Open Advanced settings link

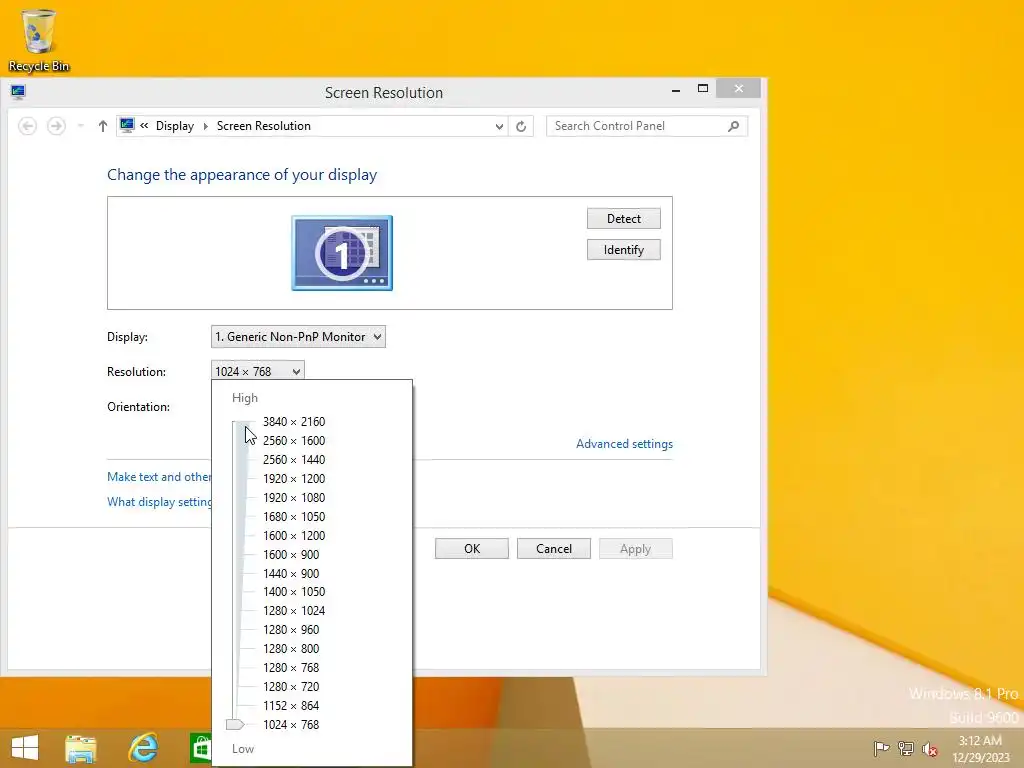click(x=624, y=444)
